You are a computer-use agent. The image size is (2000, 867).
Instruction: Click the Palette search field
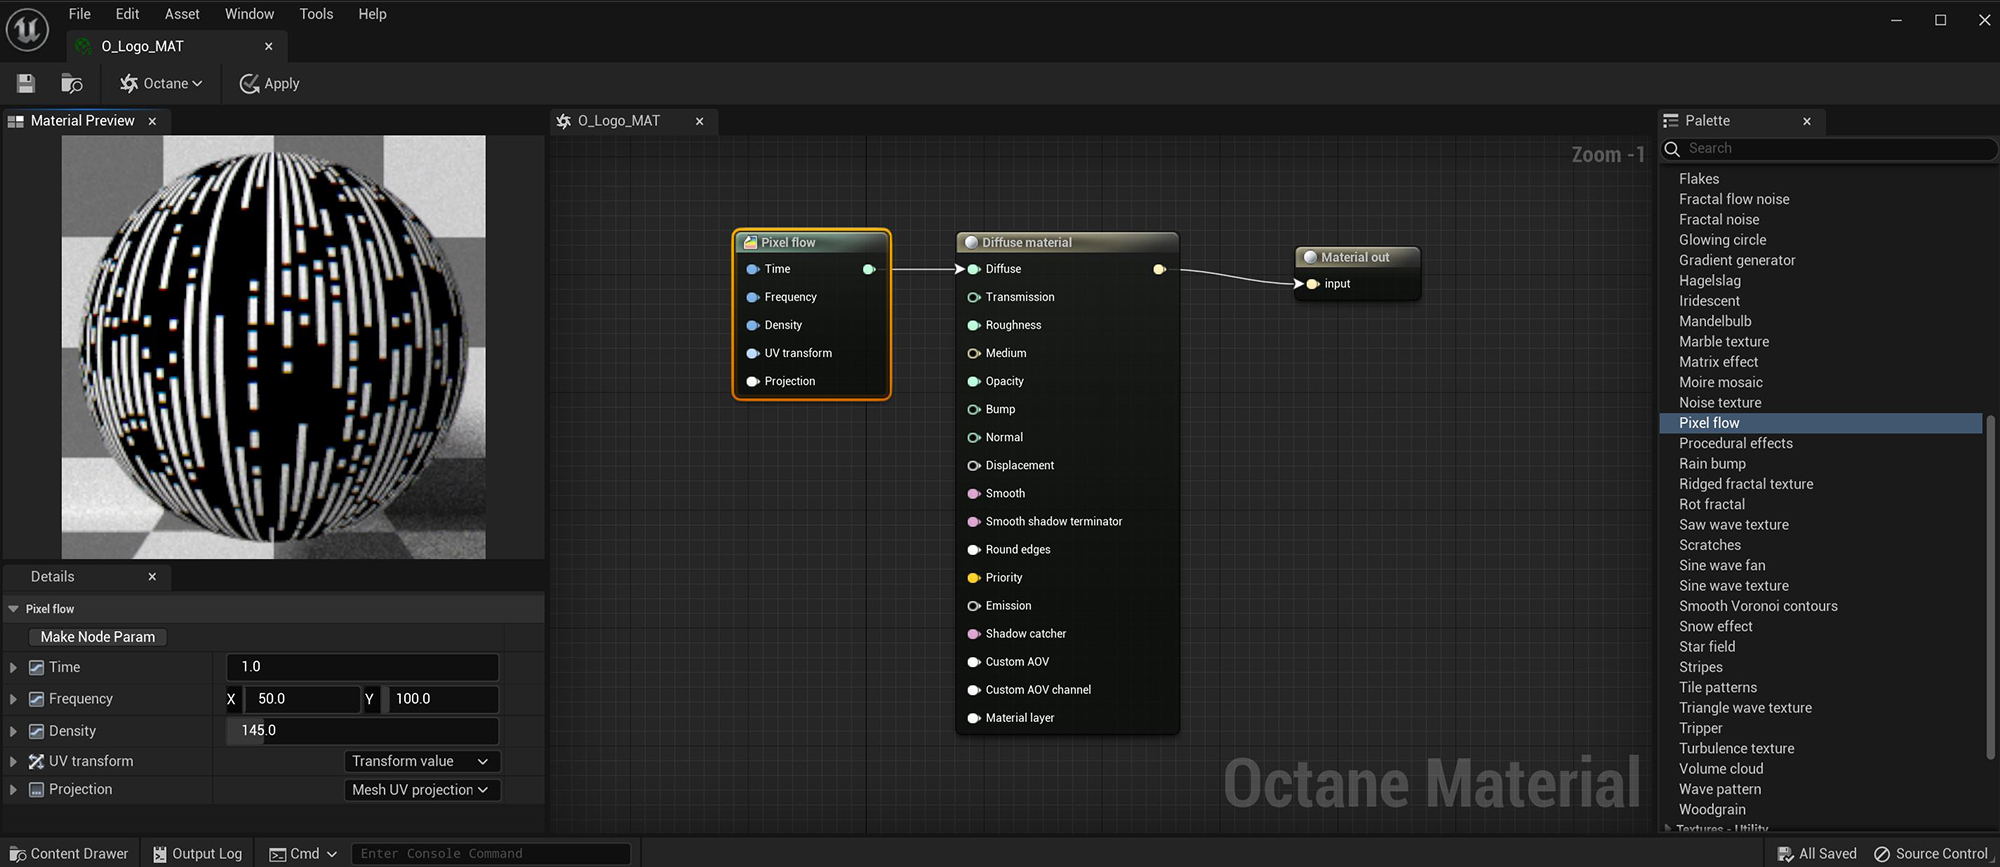click(x=1829, y=148)
